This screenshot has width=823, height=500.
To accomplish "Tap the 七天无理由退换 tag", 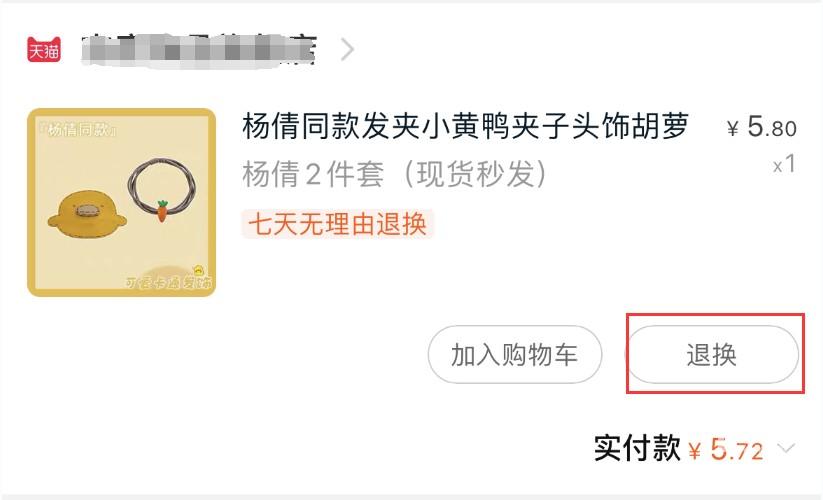I will pos(337,225).
